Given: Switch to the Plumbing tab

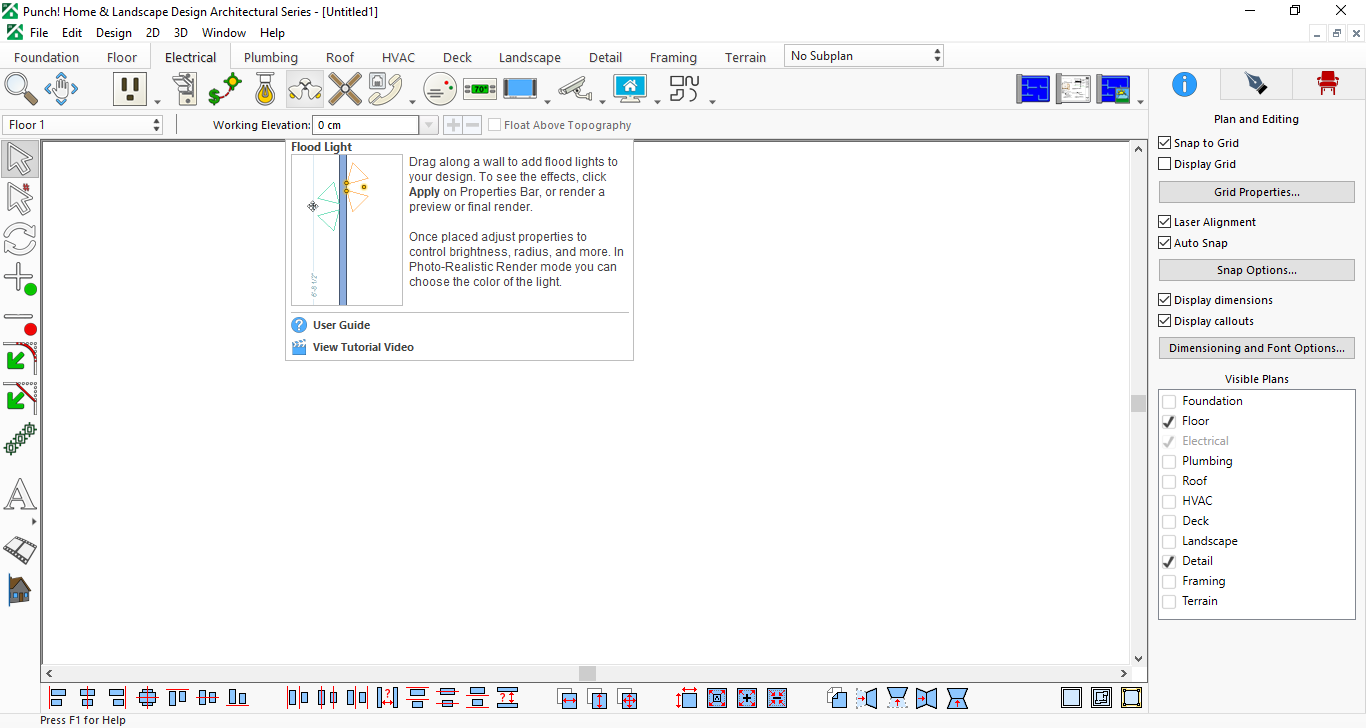Looking at the screenshot, I should pyautogui.click(x=271, y=57).
